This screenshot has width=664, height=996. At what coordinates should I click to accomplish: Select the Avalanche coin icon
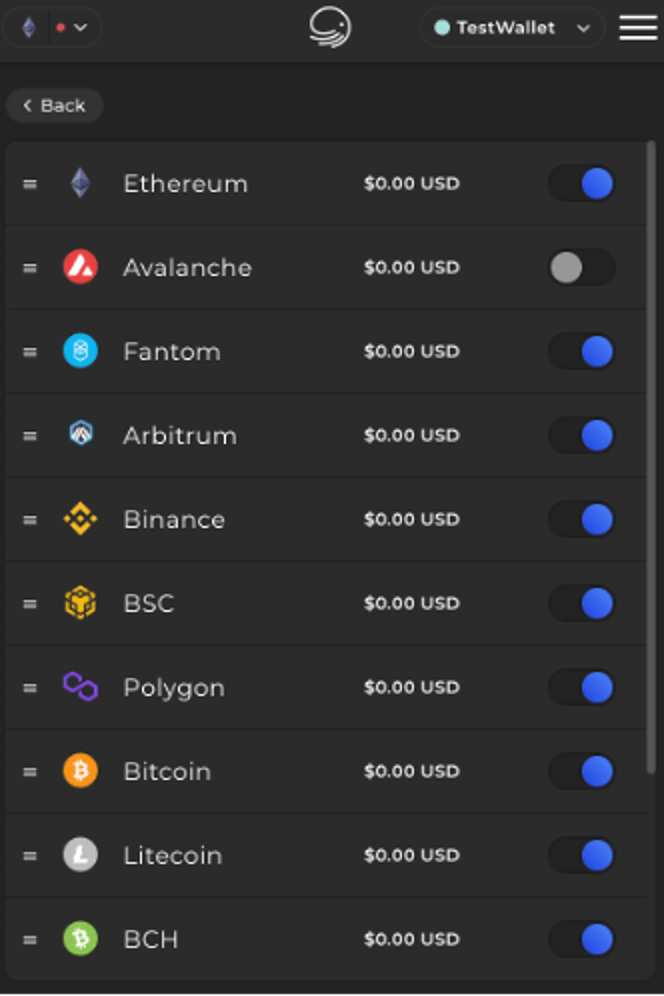pos(80,268)
